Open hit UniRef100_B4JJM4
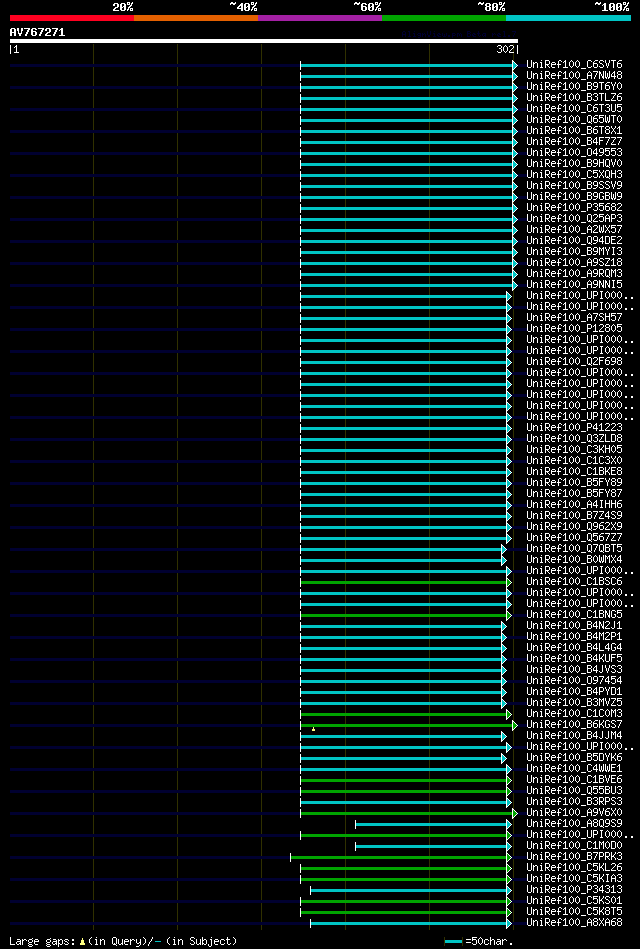This screenshot has height=949, width=640. (x=574, y=736)
